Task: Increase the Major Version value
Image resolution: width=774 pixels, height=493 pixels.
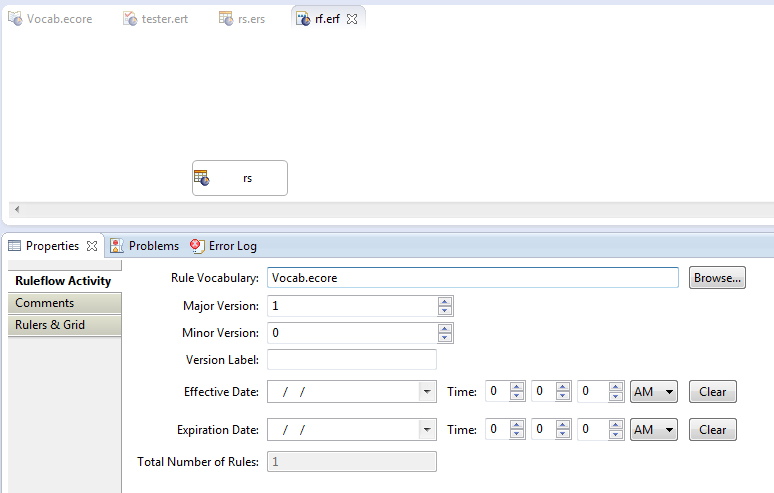Action: [x=445, y=302]
